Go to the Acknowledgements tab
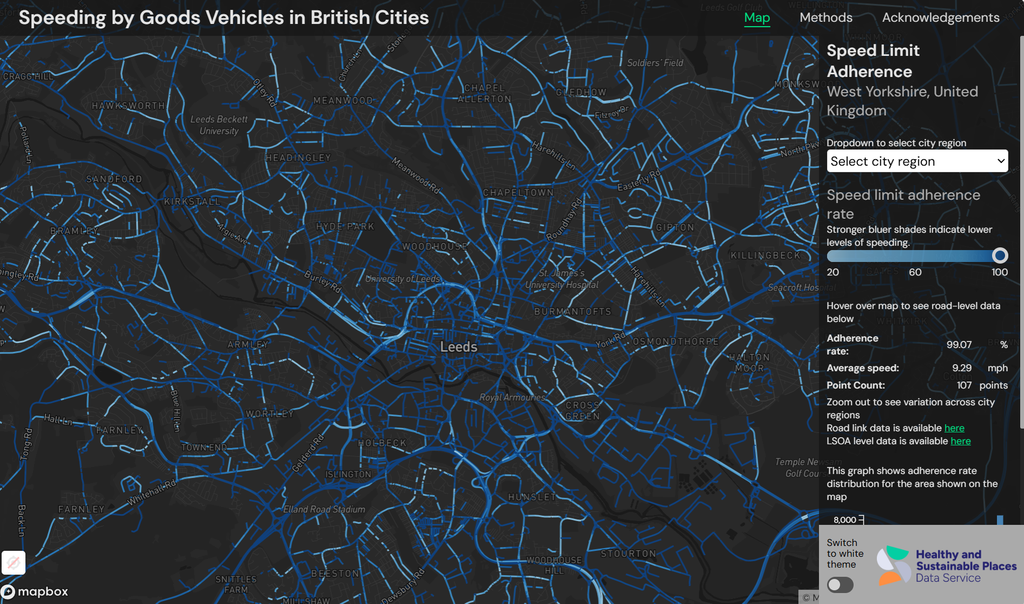 click(940, 18)
